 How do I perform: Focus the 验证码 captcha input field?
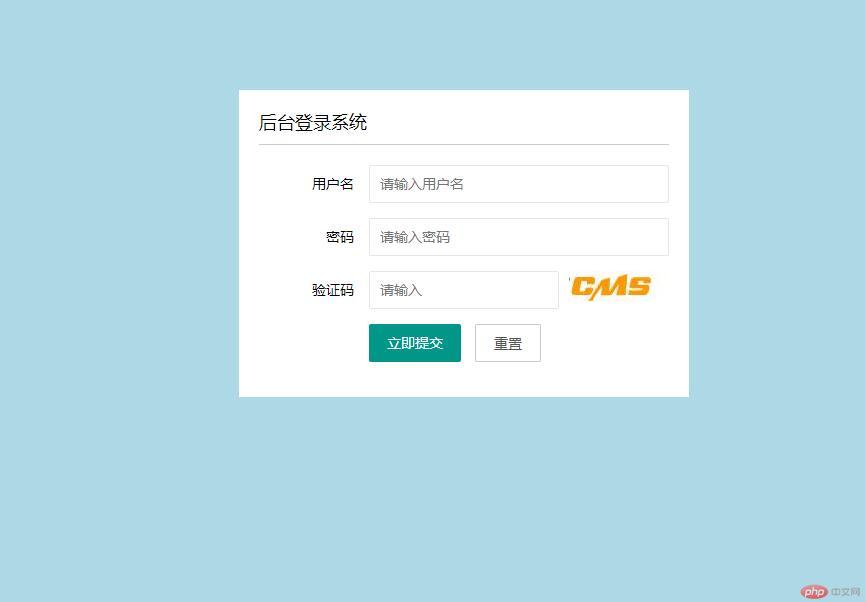click(463, 290)
